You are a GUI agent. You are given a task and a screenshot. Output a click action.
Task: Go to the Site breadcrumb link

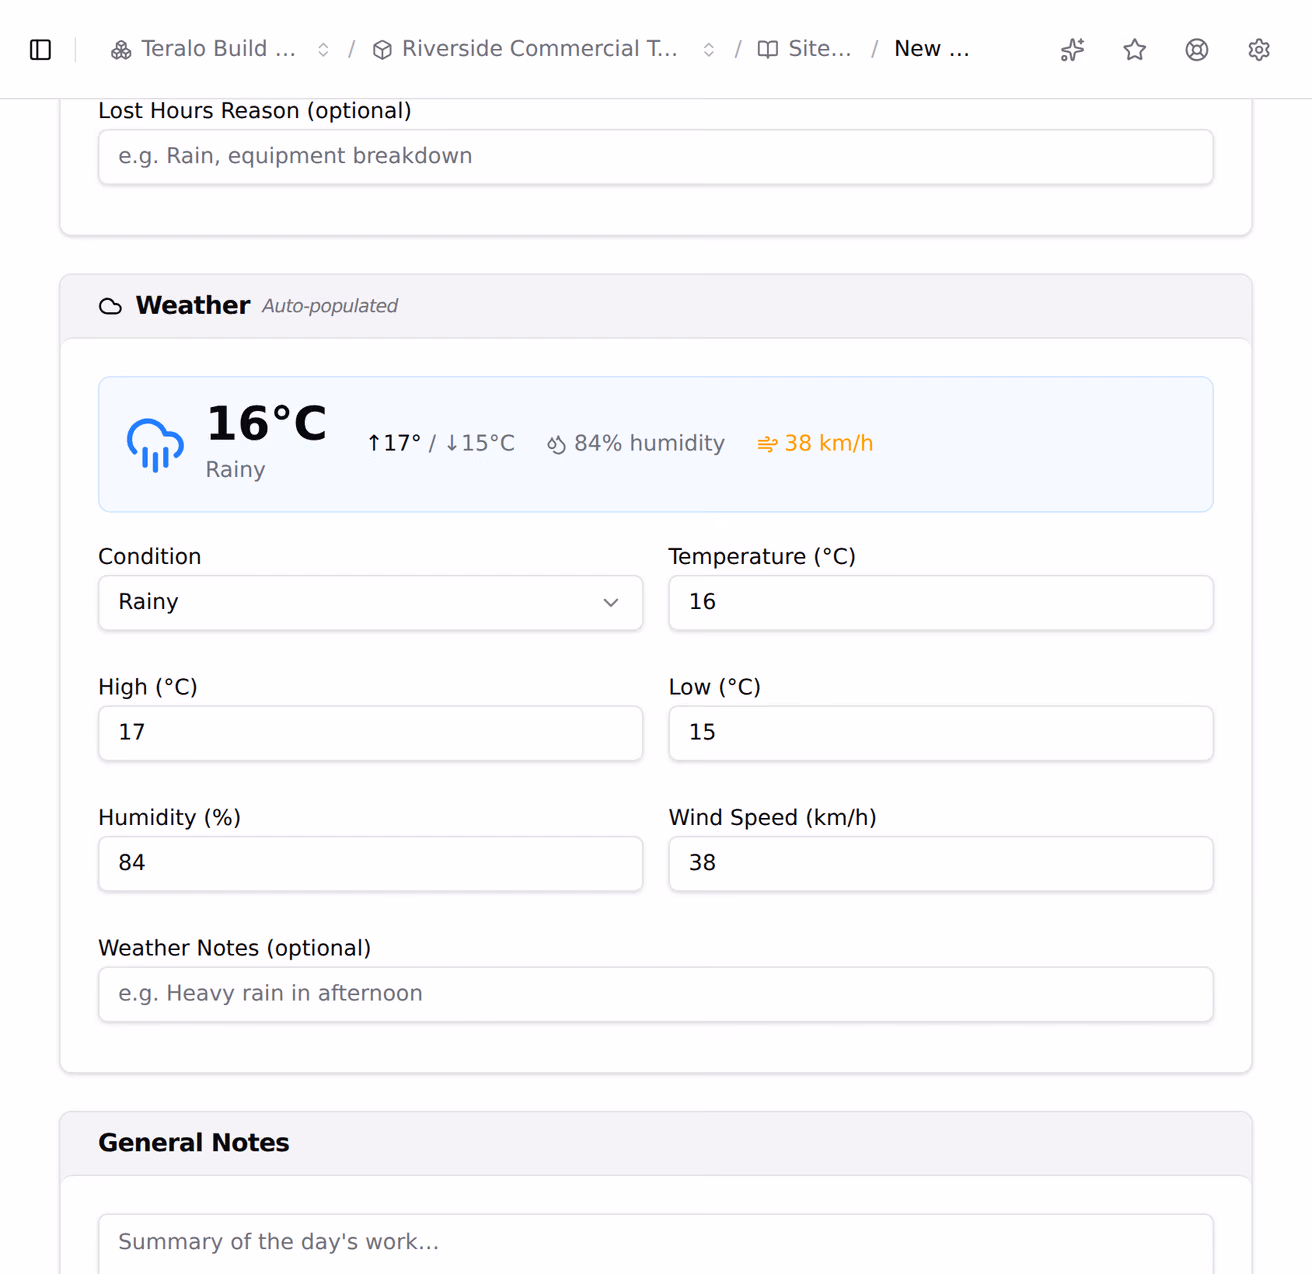point(805,49)
